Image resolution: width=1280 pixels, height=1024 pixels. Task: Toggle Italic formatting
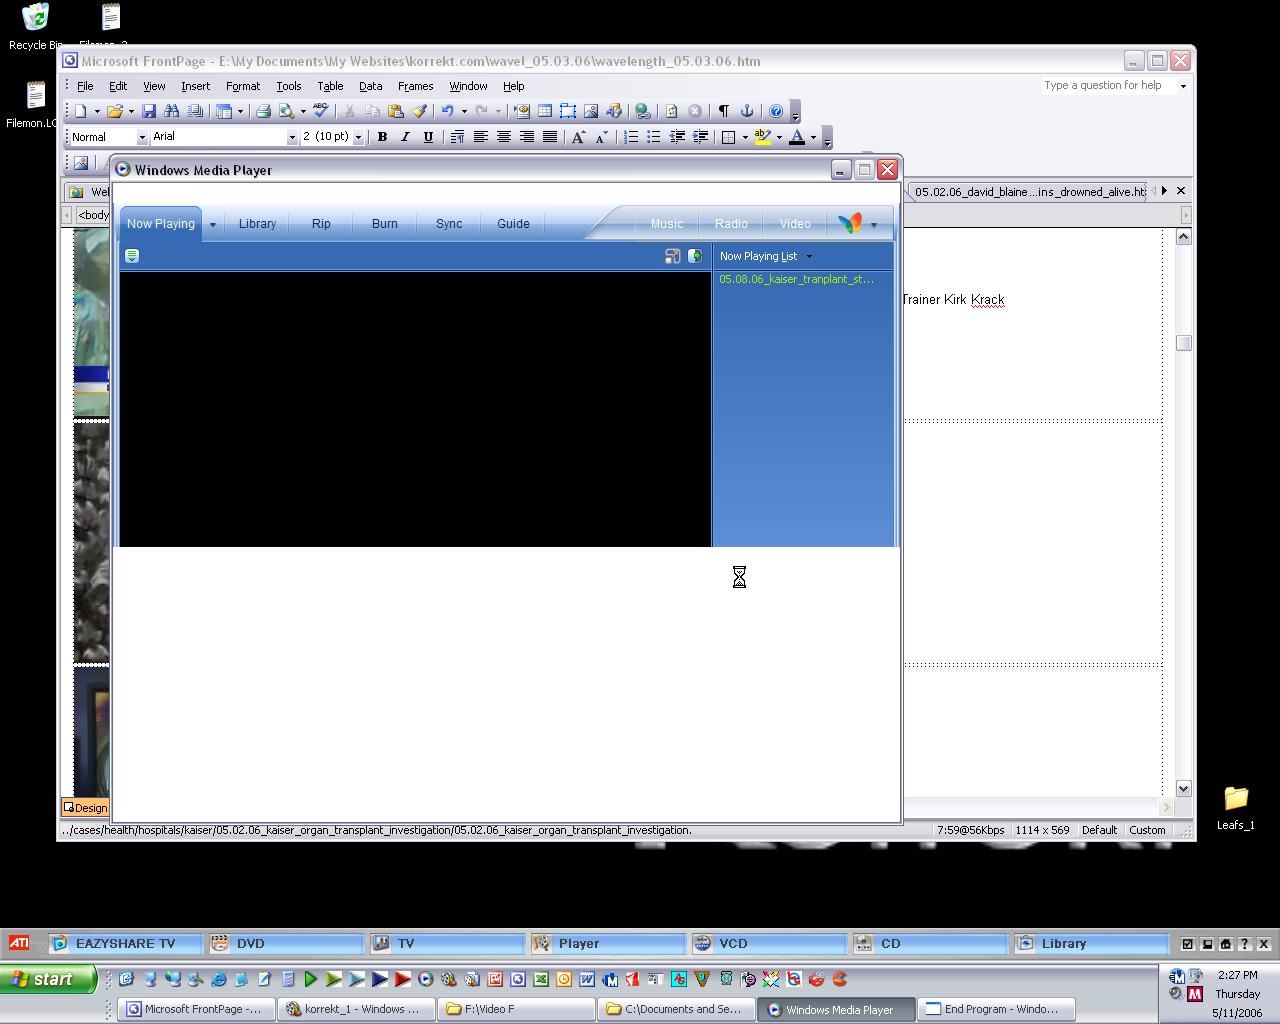pyautogui.click(x=405, y=137)
